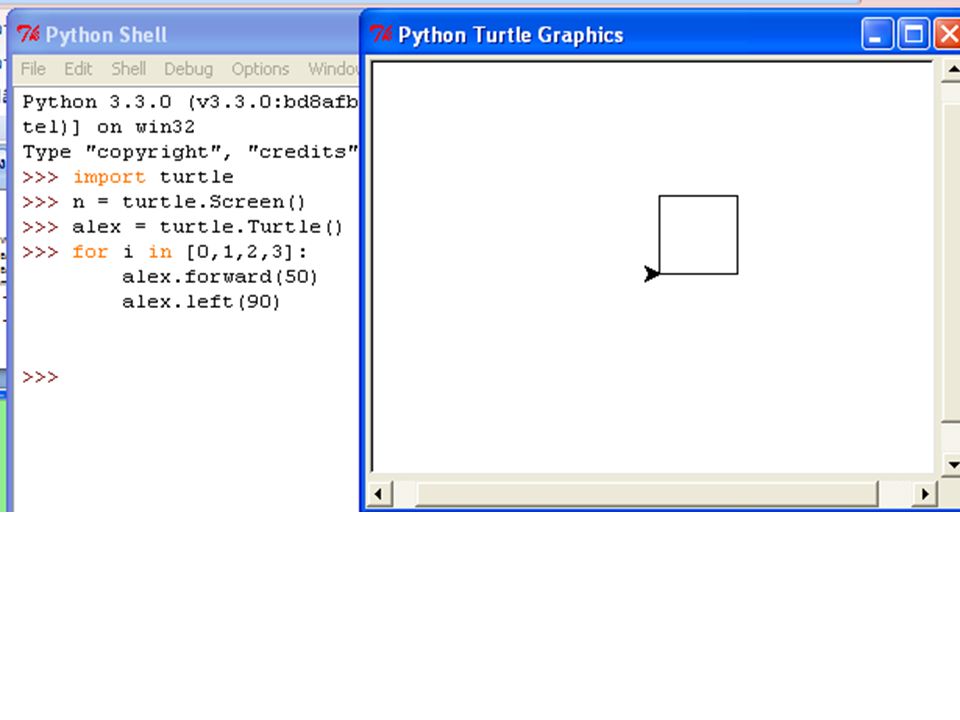
Task: Open the Shell menu in Python Shell
Action: coord(129,69)
